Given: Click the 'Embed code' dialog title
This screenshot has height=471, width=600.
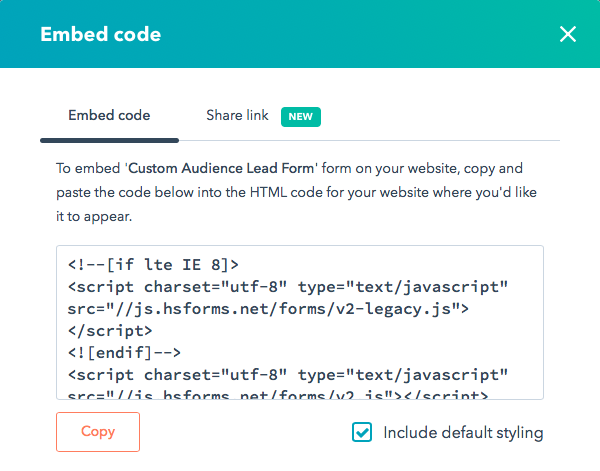Looking at the screenshot, I should pyautogui.click(x=100, y=35).
